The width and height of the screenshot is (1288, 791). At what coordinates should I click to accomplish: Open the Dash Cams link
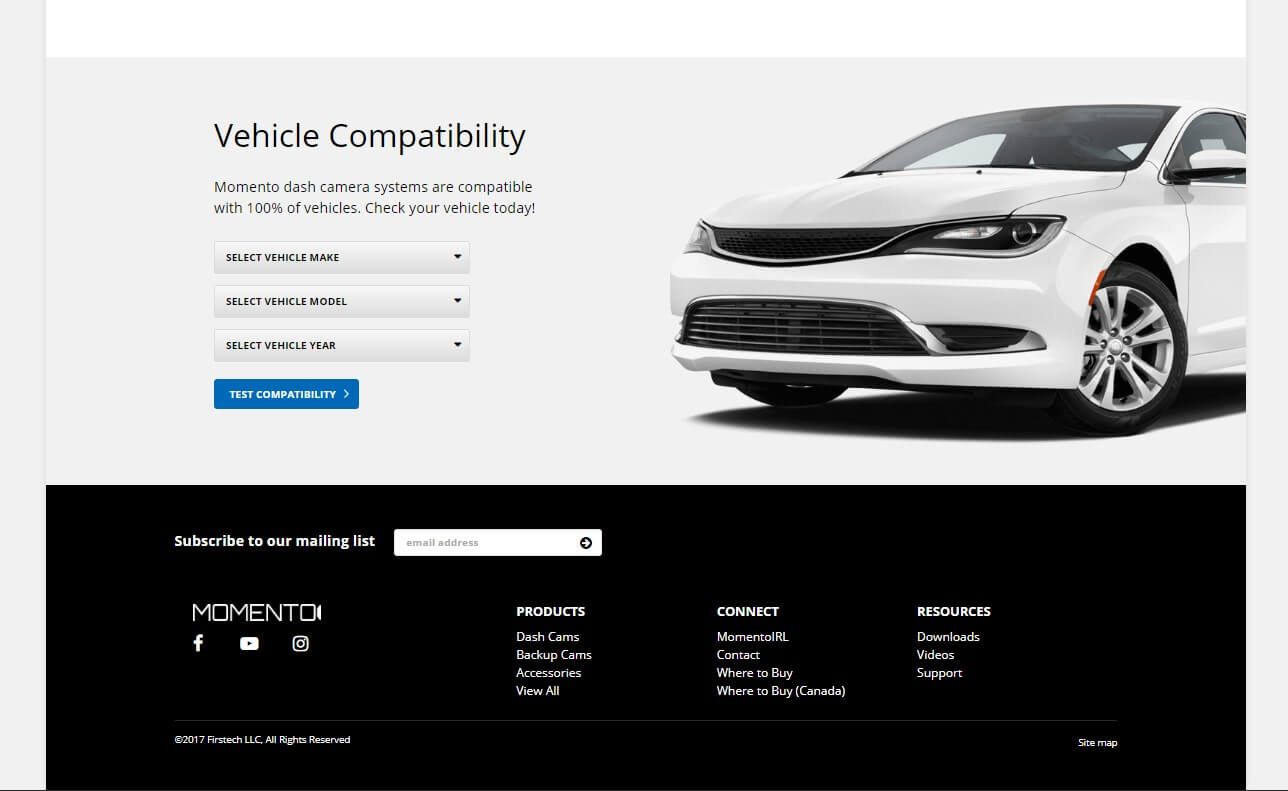547,636
